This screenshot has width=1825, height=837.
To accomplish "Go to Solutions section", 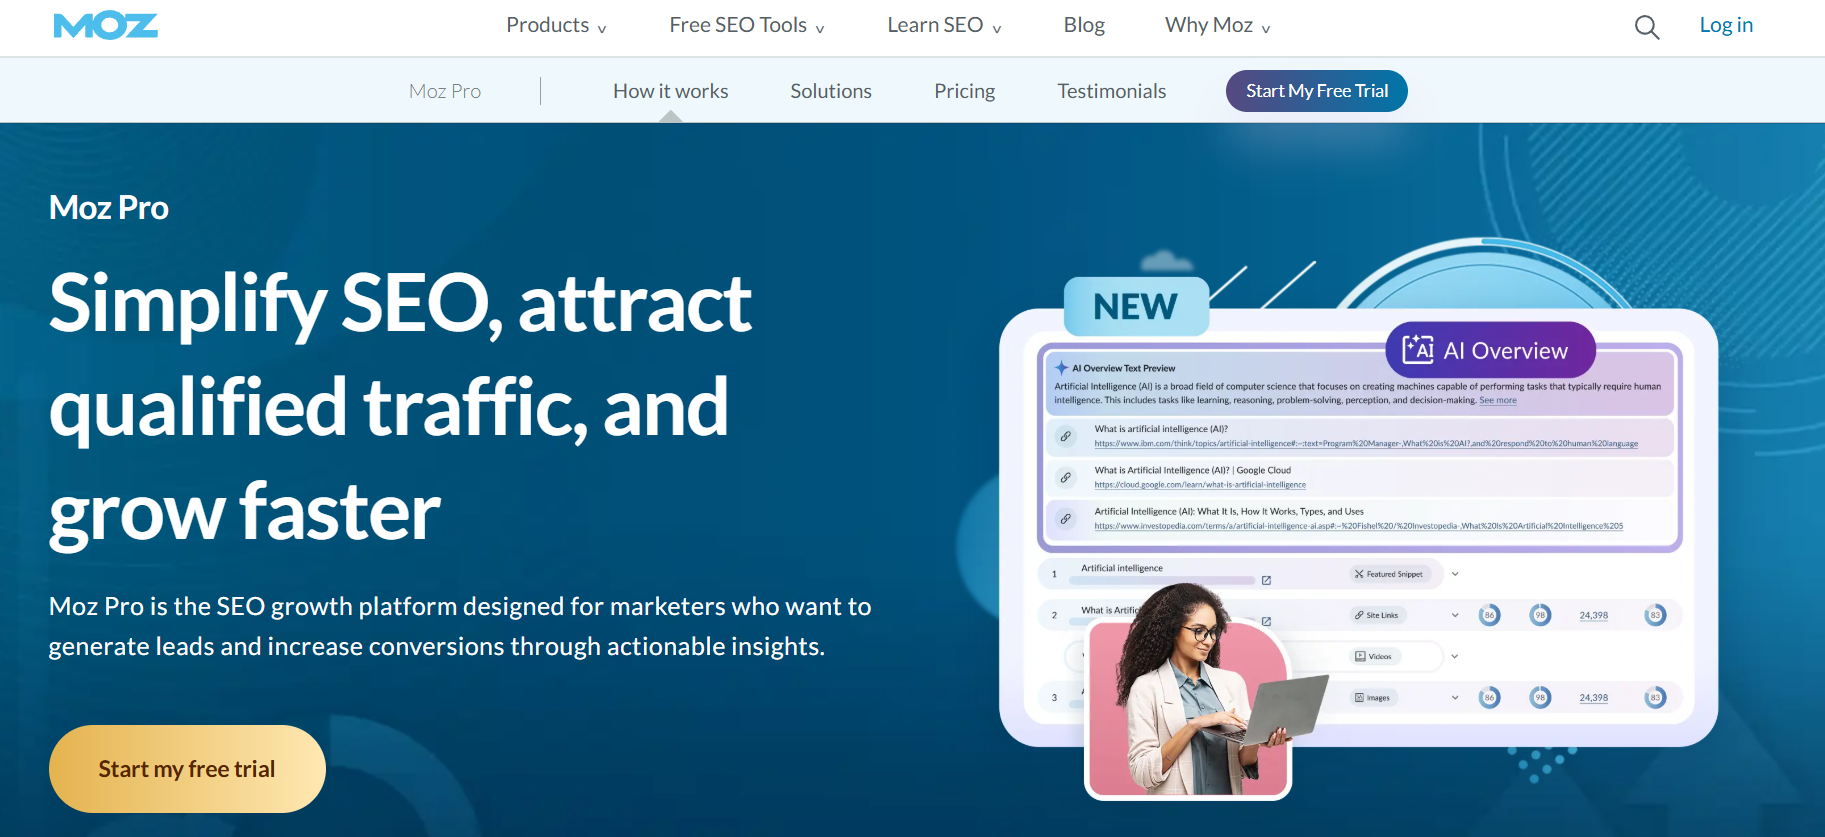I will [x=831, y=91].
